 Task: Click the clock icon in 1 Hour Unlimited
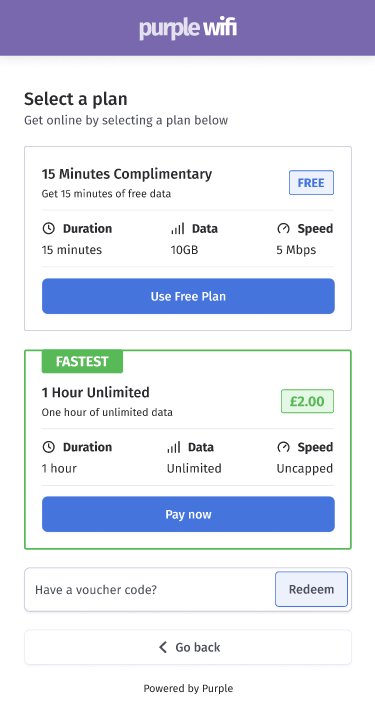[x=48, y=447]
